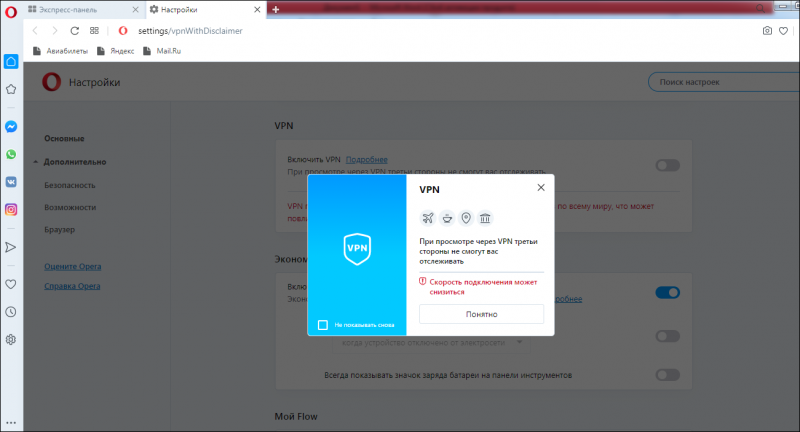Image resolution: width=800 pixels, height=432 pixels.
Task: Open History clock icon in sidebar
Action: (11, 312)
